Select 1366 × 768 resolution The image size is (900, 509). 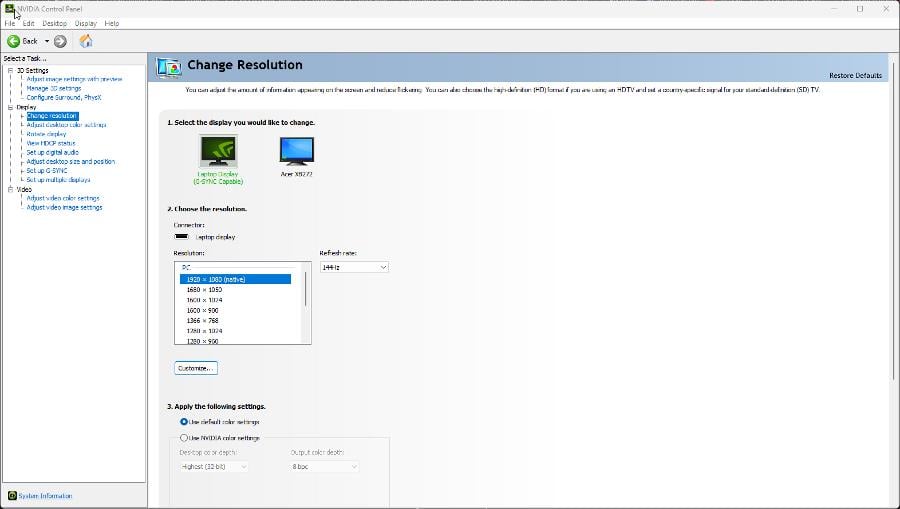202,321
